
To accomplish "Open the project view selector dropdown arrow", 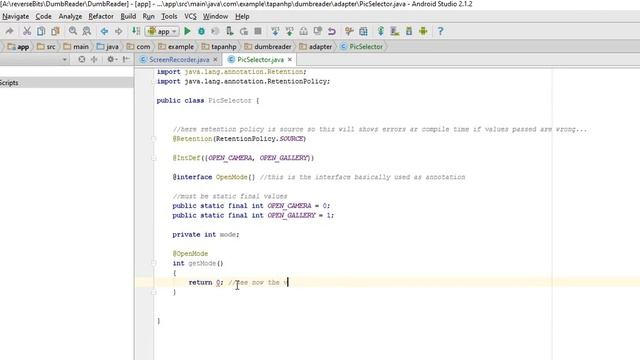I will tap(64, 60).
